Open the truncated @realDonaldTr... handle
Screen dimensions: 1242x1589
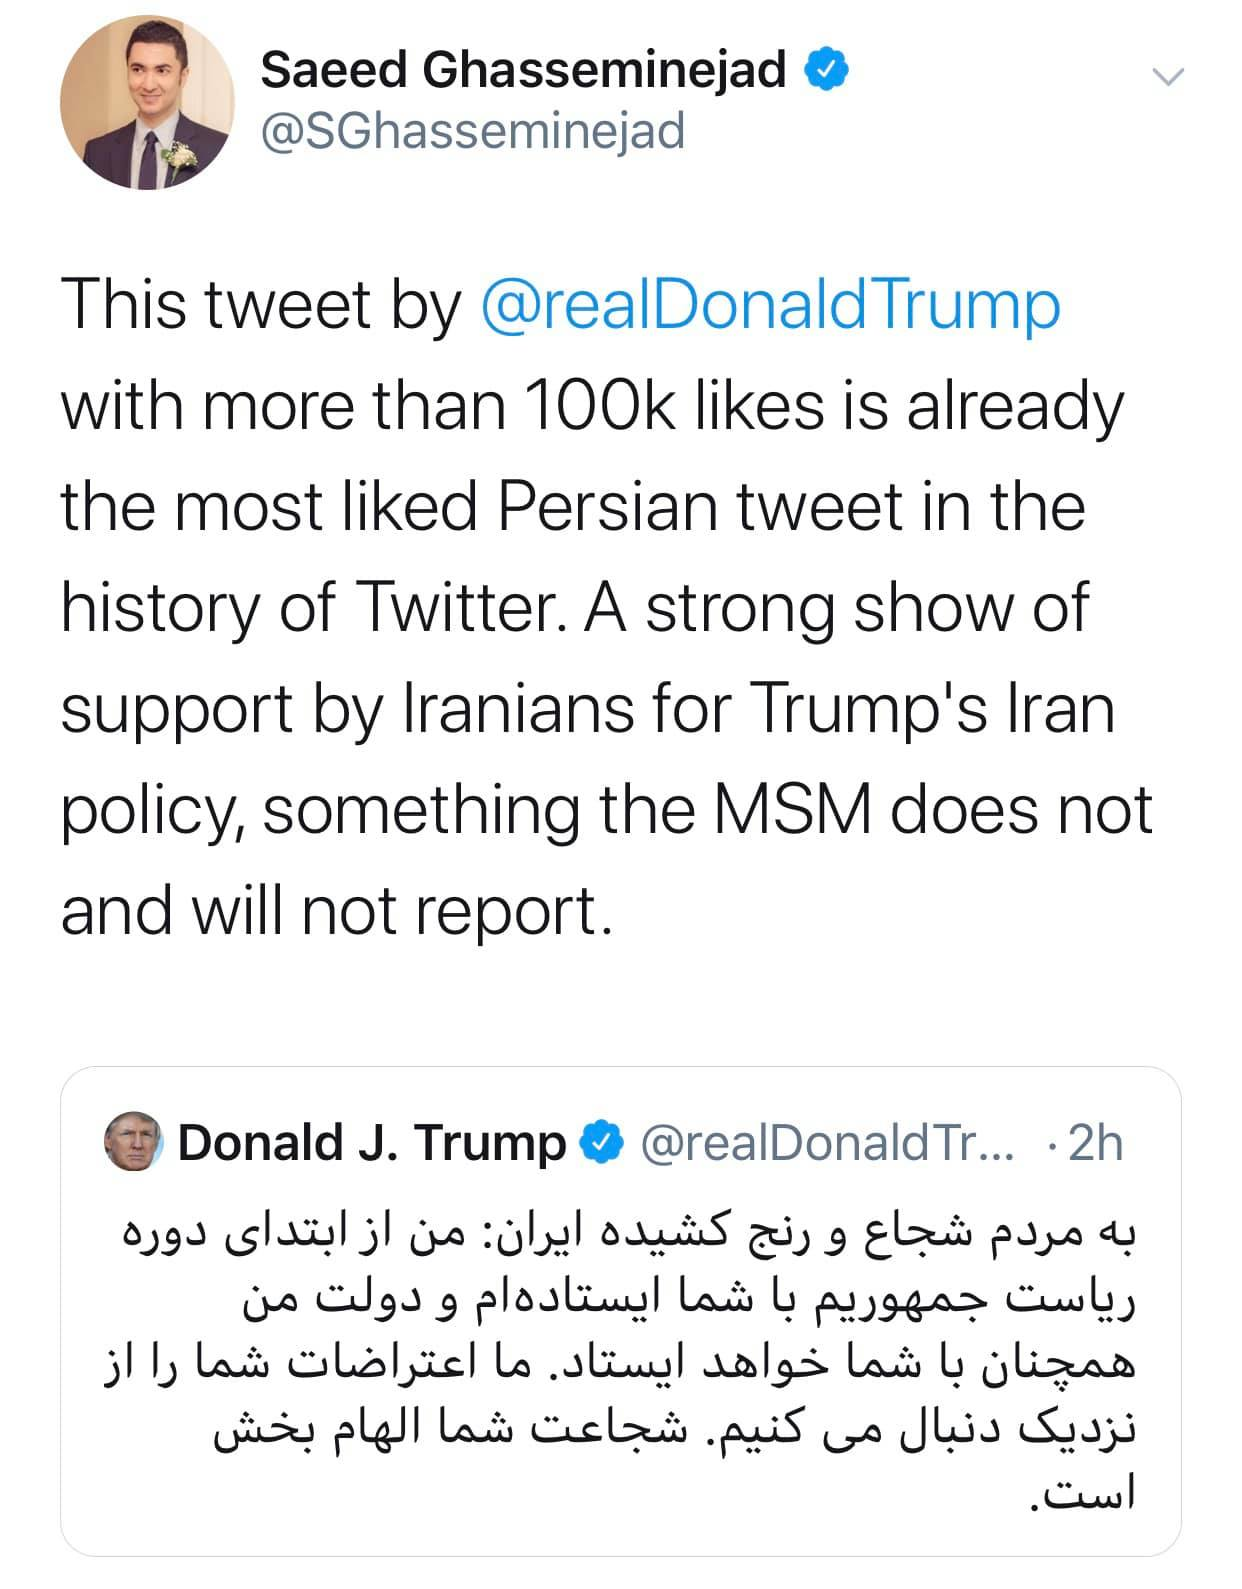(x=826, y=1142)
